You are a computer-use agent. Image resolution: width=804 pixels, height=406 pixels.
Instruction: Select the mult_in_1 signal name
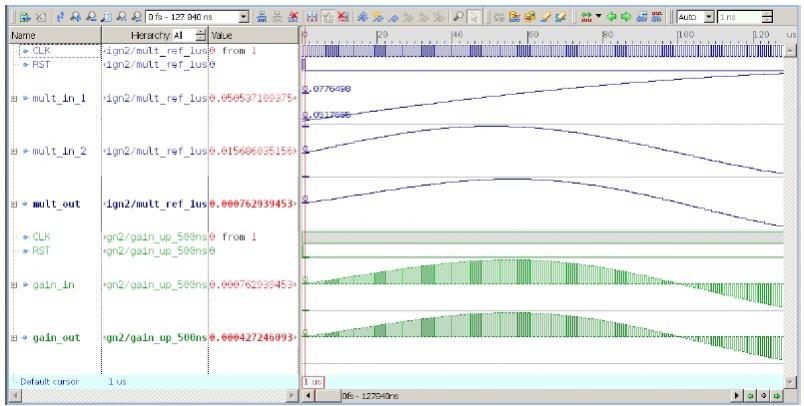click(59, 98)
